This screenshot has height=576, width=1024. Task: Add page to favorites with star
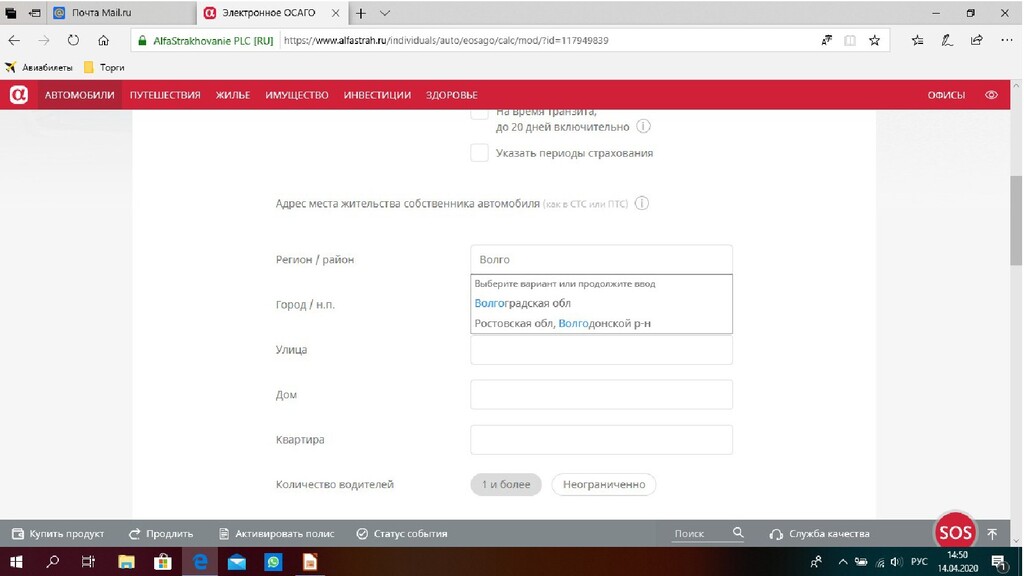pos(874,40)
